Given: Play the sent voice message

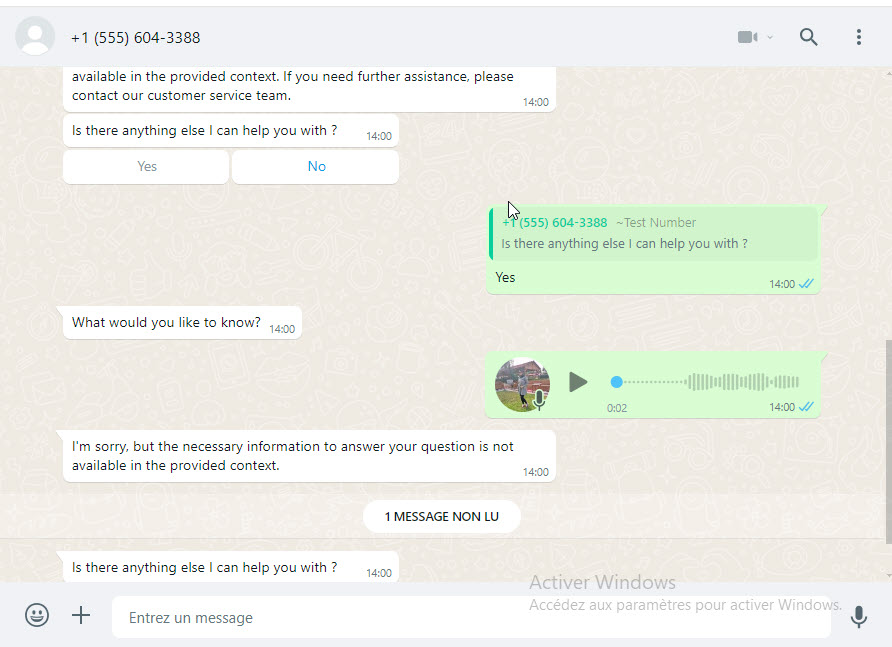Looking at the screenshot, I should click(578, 382).
